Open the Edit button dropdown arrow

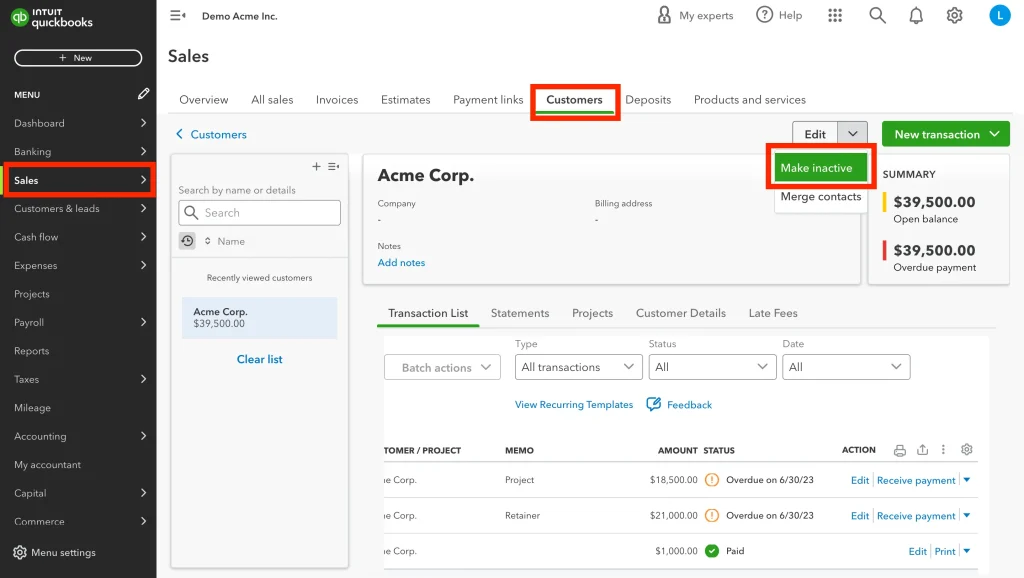click(853, 134)
